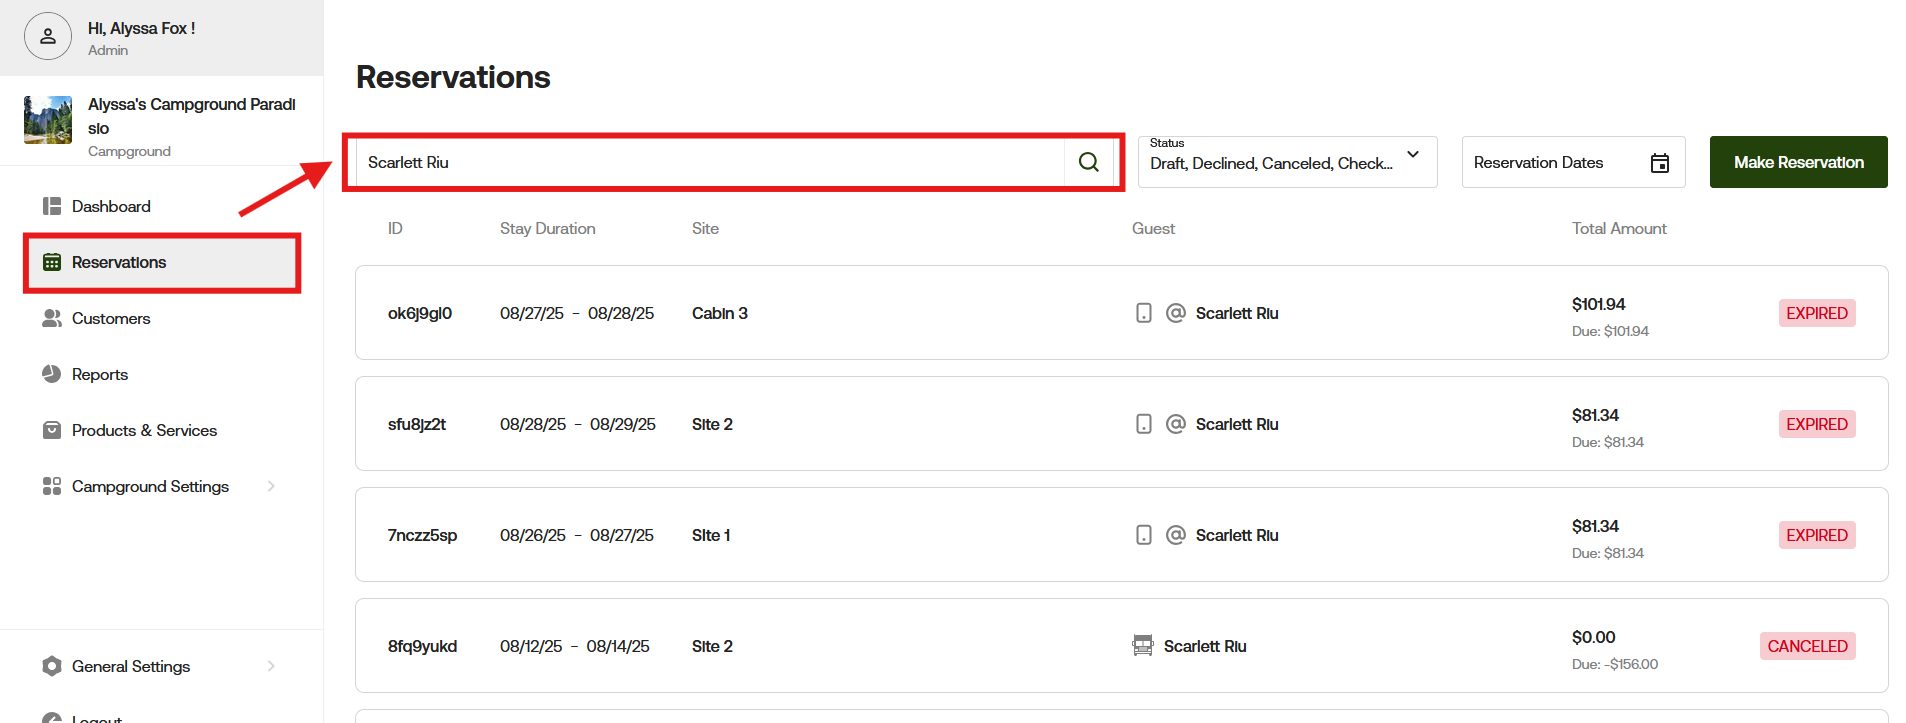Click the $0.00 total amount
This screenshot has width=1906, height=723.
click(1593, 637)
